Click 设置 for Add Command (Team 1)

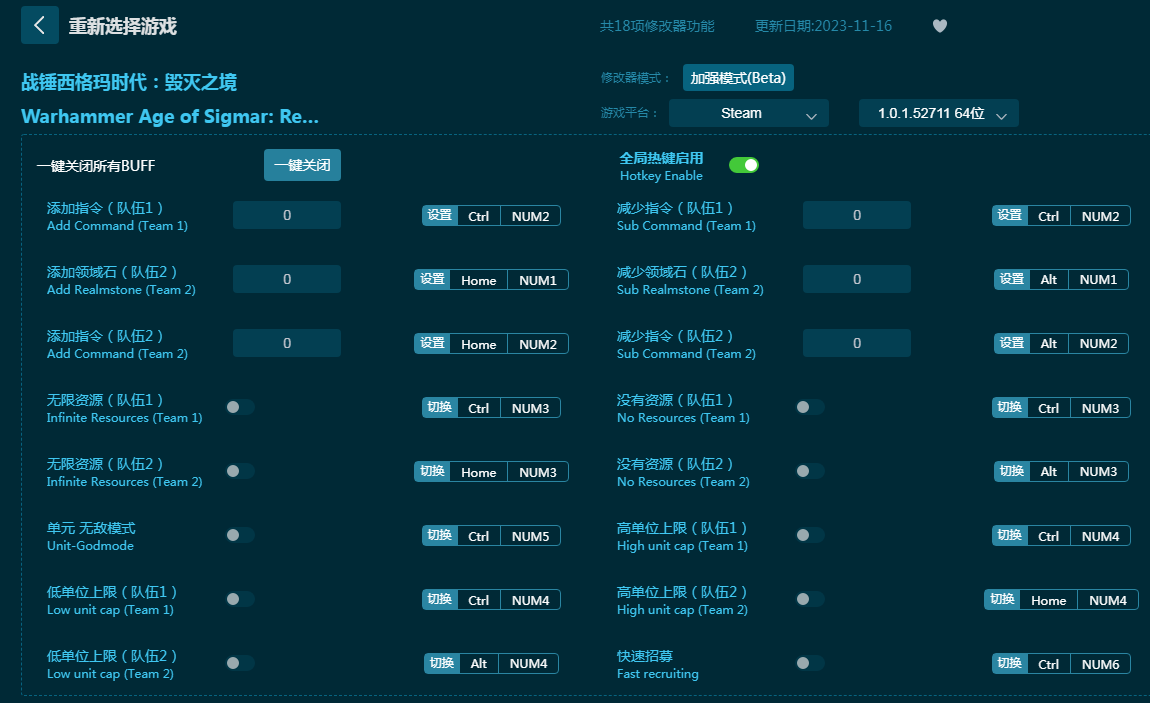pos(440,215)
